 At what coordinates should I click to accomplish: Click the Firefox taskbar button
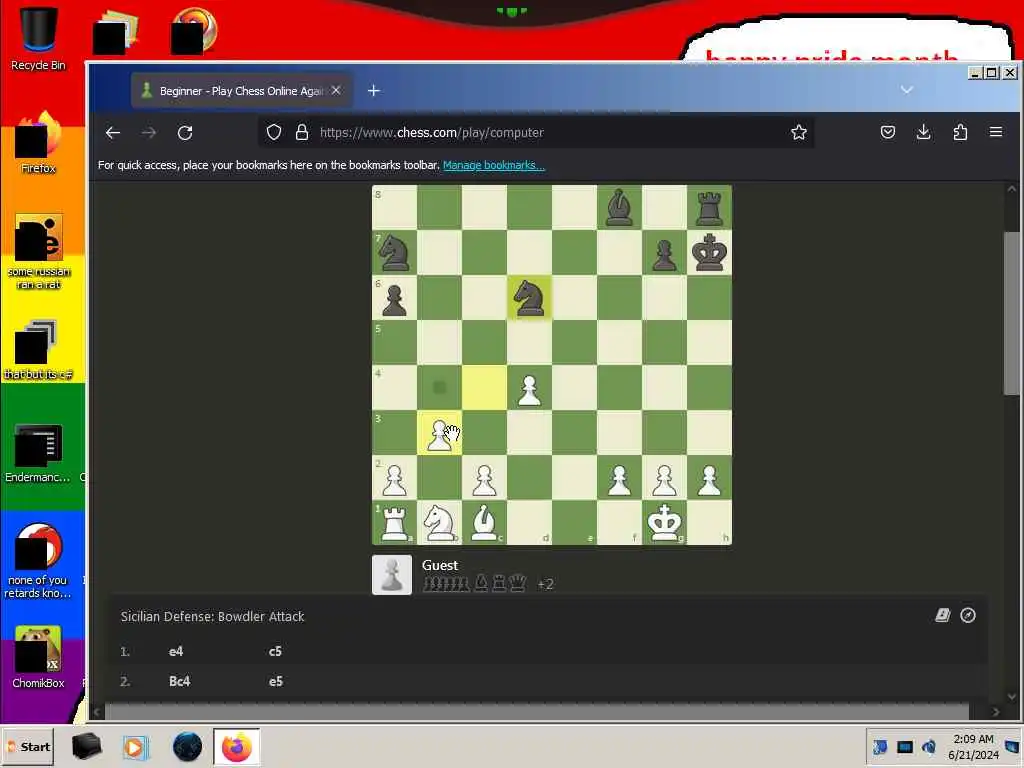(x=236, y=747)
